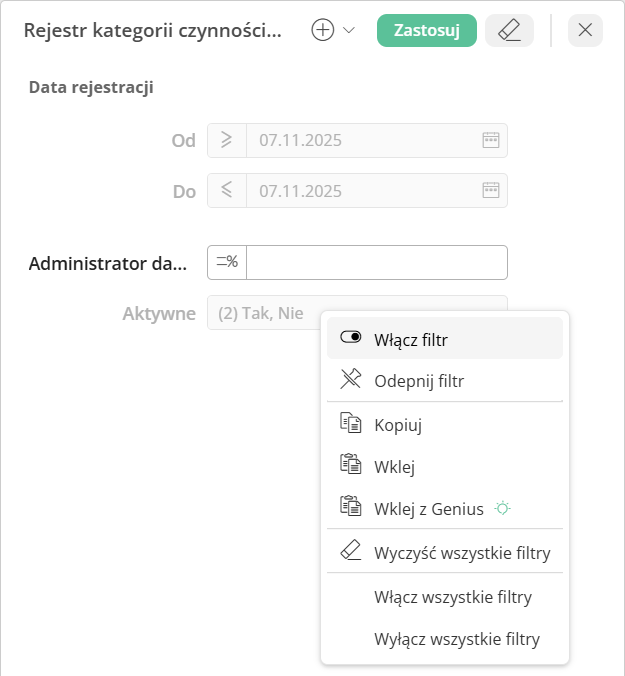This screenshot has height=676, width=625.
Task: Open calendar picker for the Do date
Action: pyautogui.click(x=491, y=191)
